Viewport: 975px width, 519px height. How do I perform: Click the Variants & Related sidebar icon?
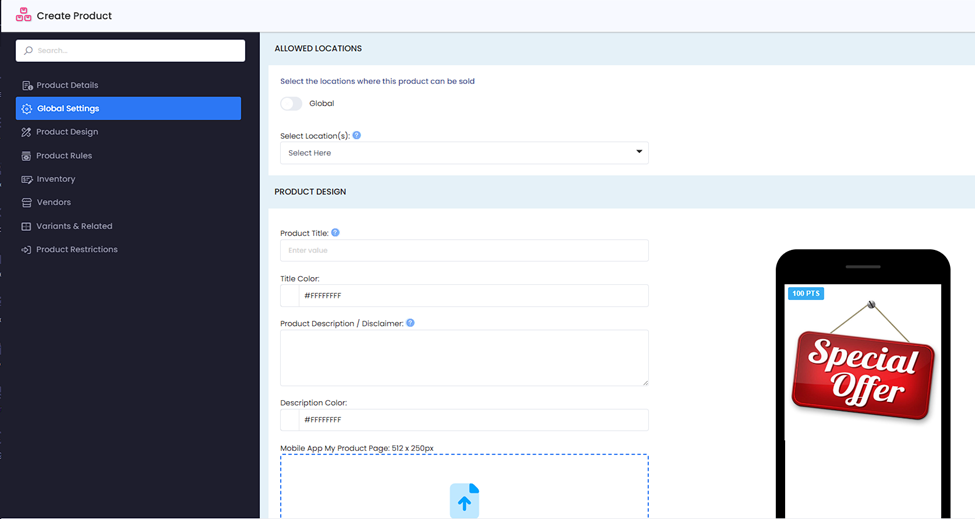tap(26, 226)
